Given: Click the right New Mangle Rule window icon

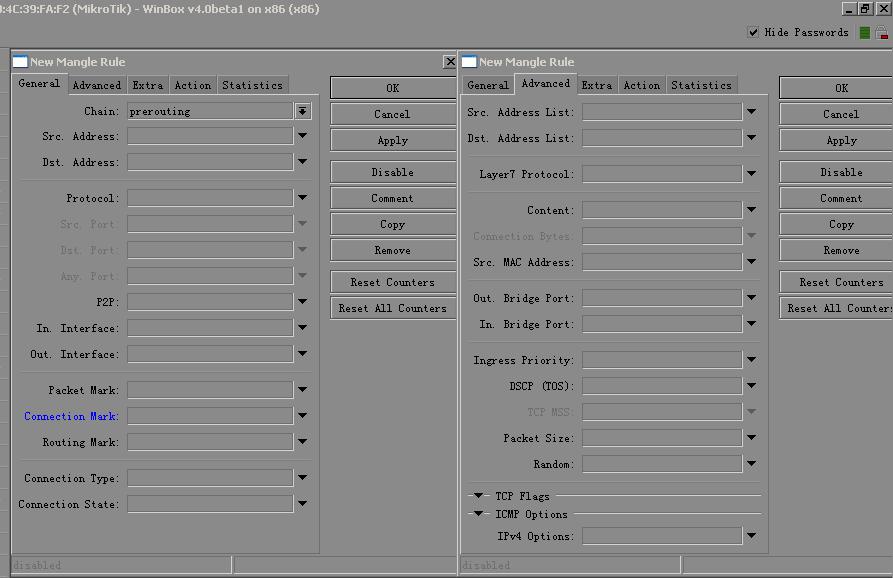Looking at the screenshot, I should point(469,62).
